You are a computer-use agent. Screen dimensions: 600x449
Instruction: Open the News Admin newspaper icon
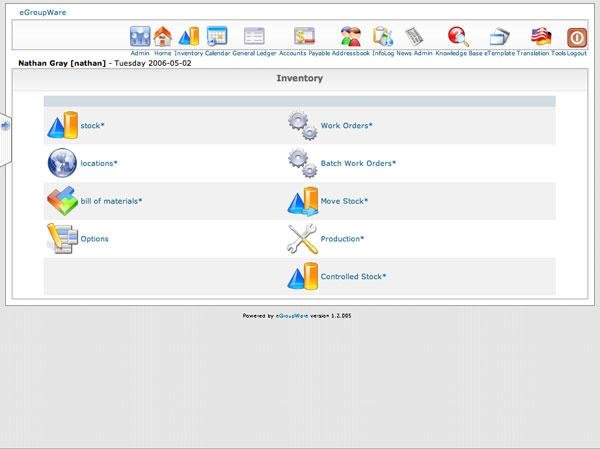pyautogui.click(x=414, y=36)
